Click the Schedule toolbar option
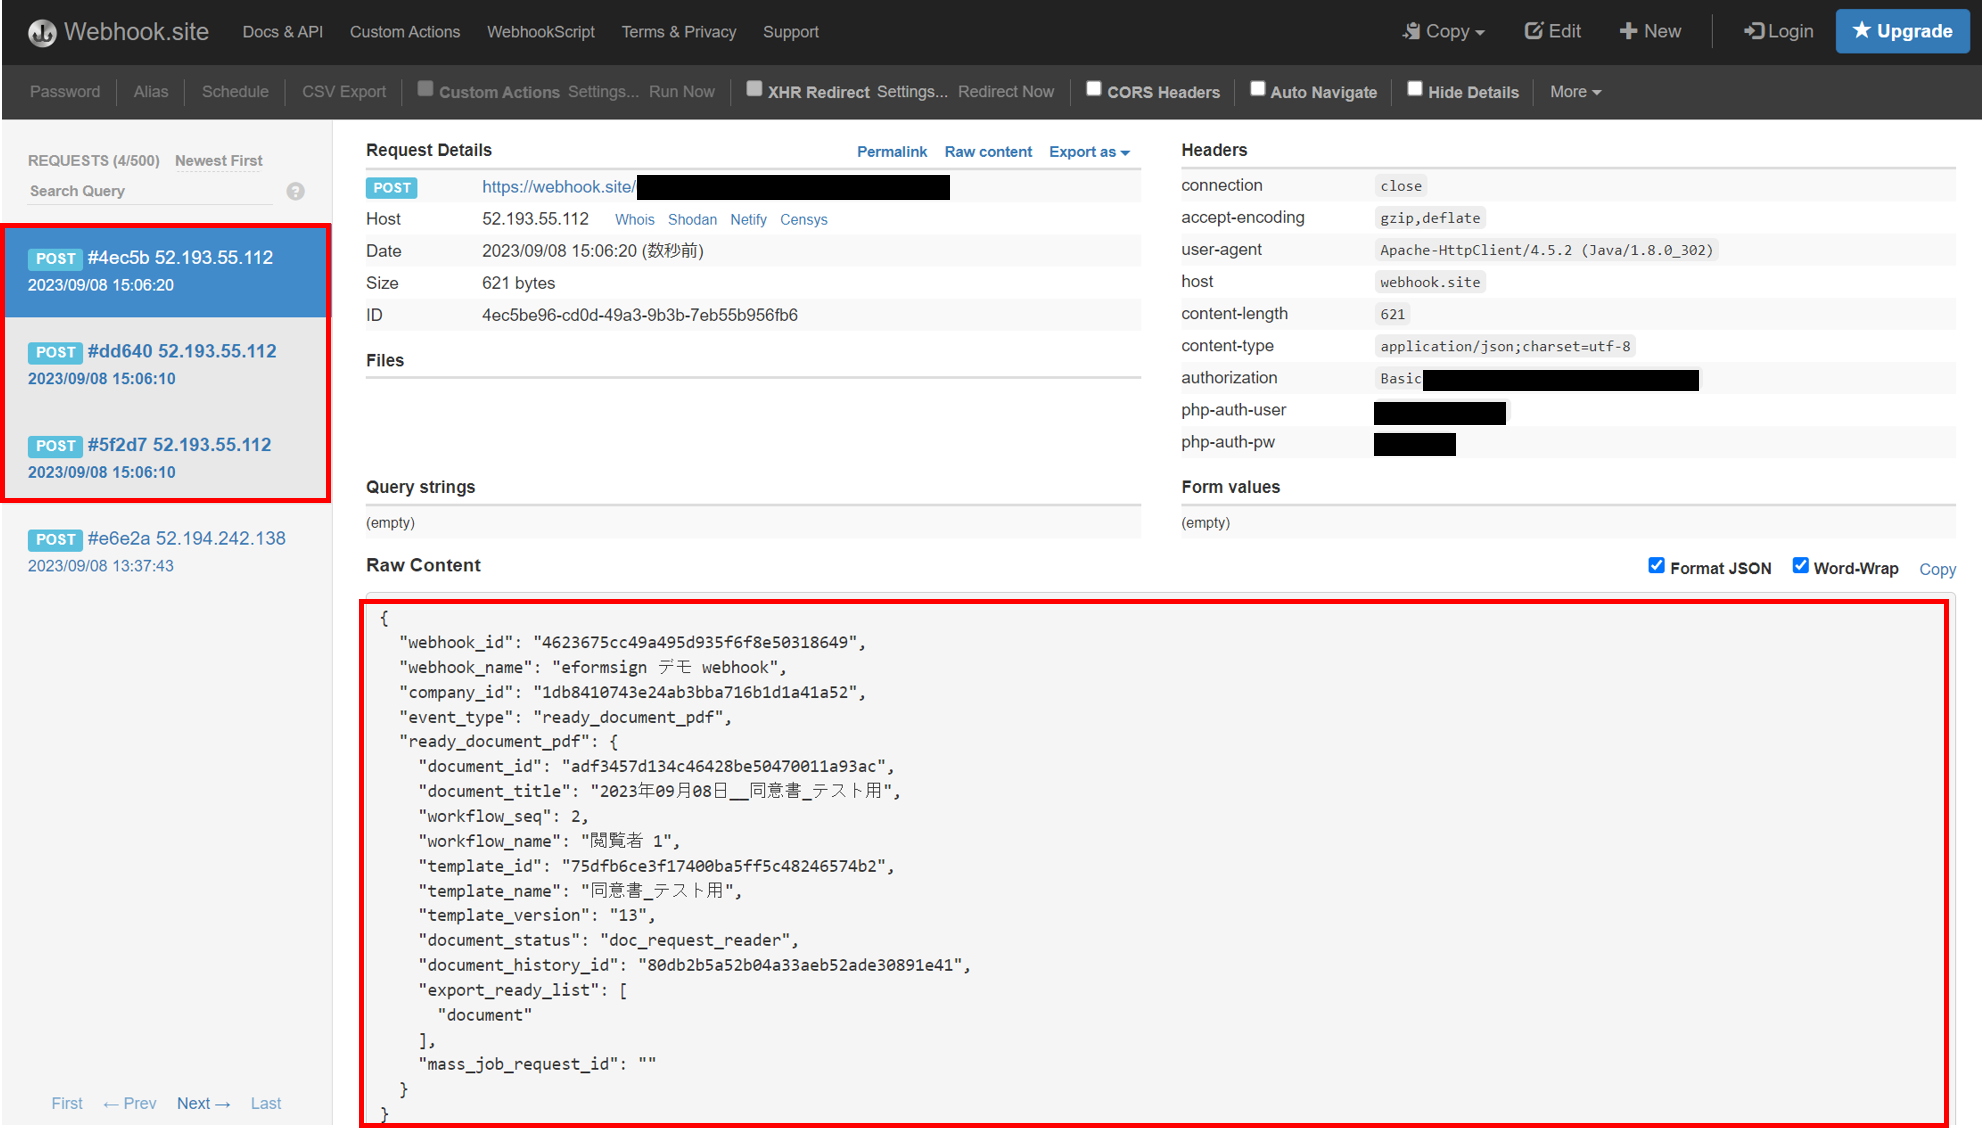This screenshot has width=1982, height=1128. tap(235, 92)
